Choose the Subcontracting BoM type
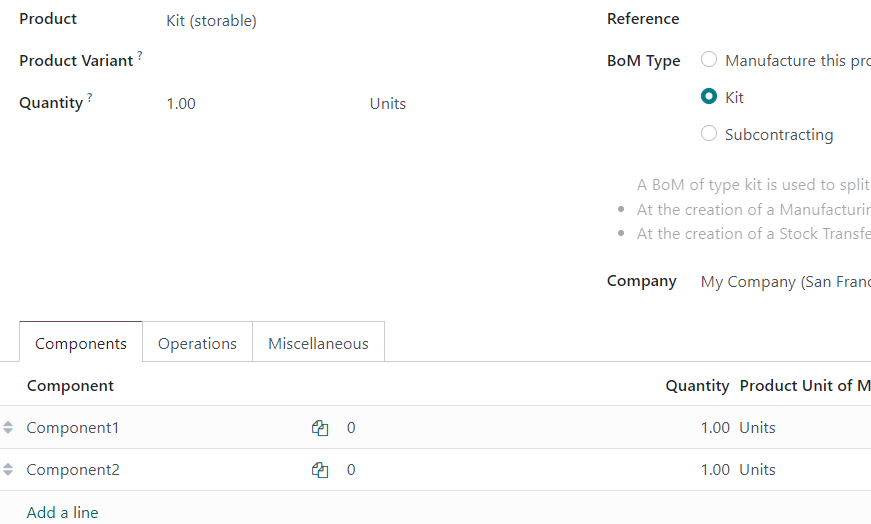871x524 pixels. (709, 134)
